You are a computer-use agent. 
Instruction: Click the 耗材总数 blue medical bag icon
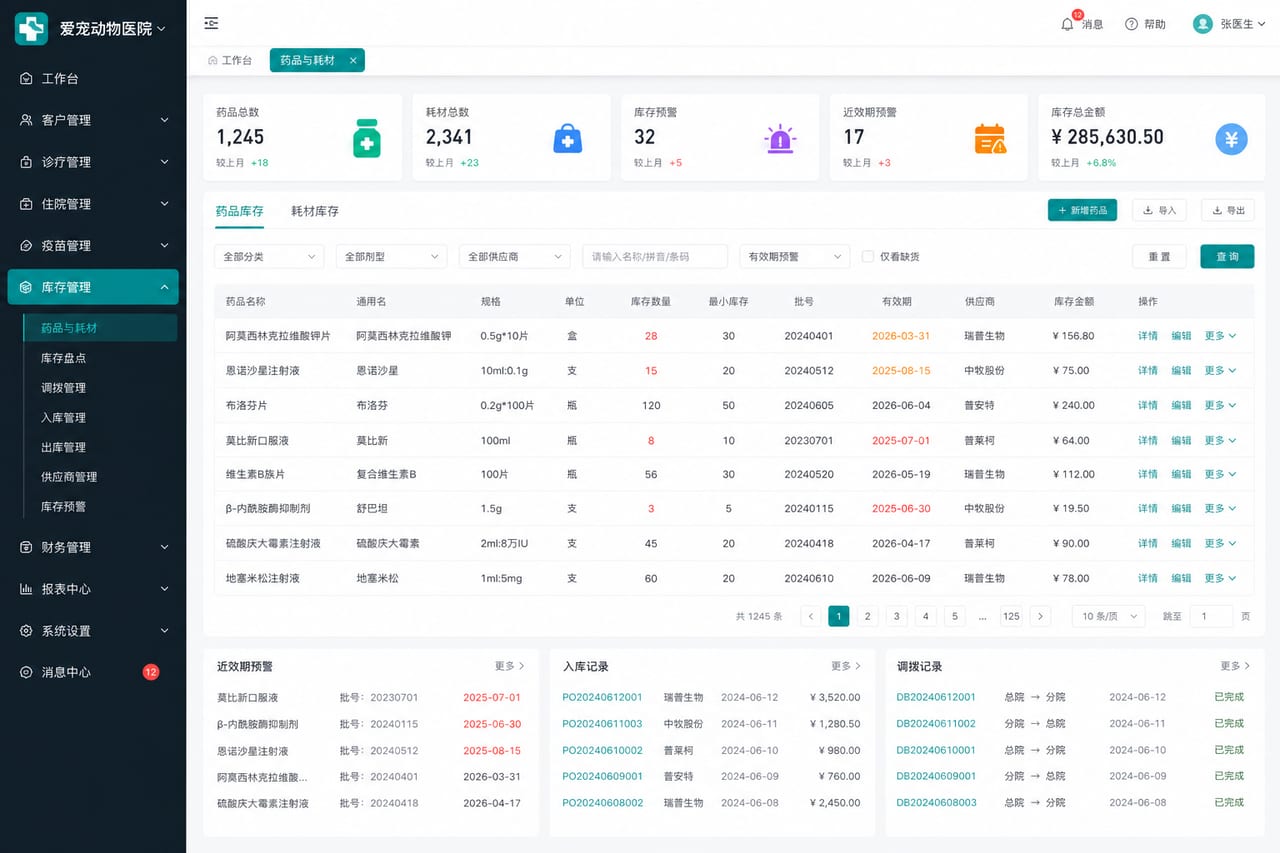pos(567,138)
